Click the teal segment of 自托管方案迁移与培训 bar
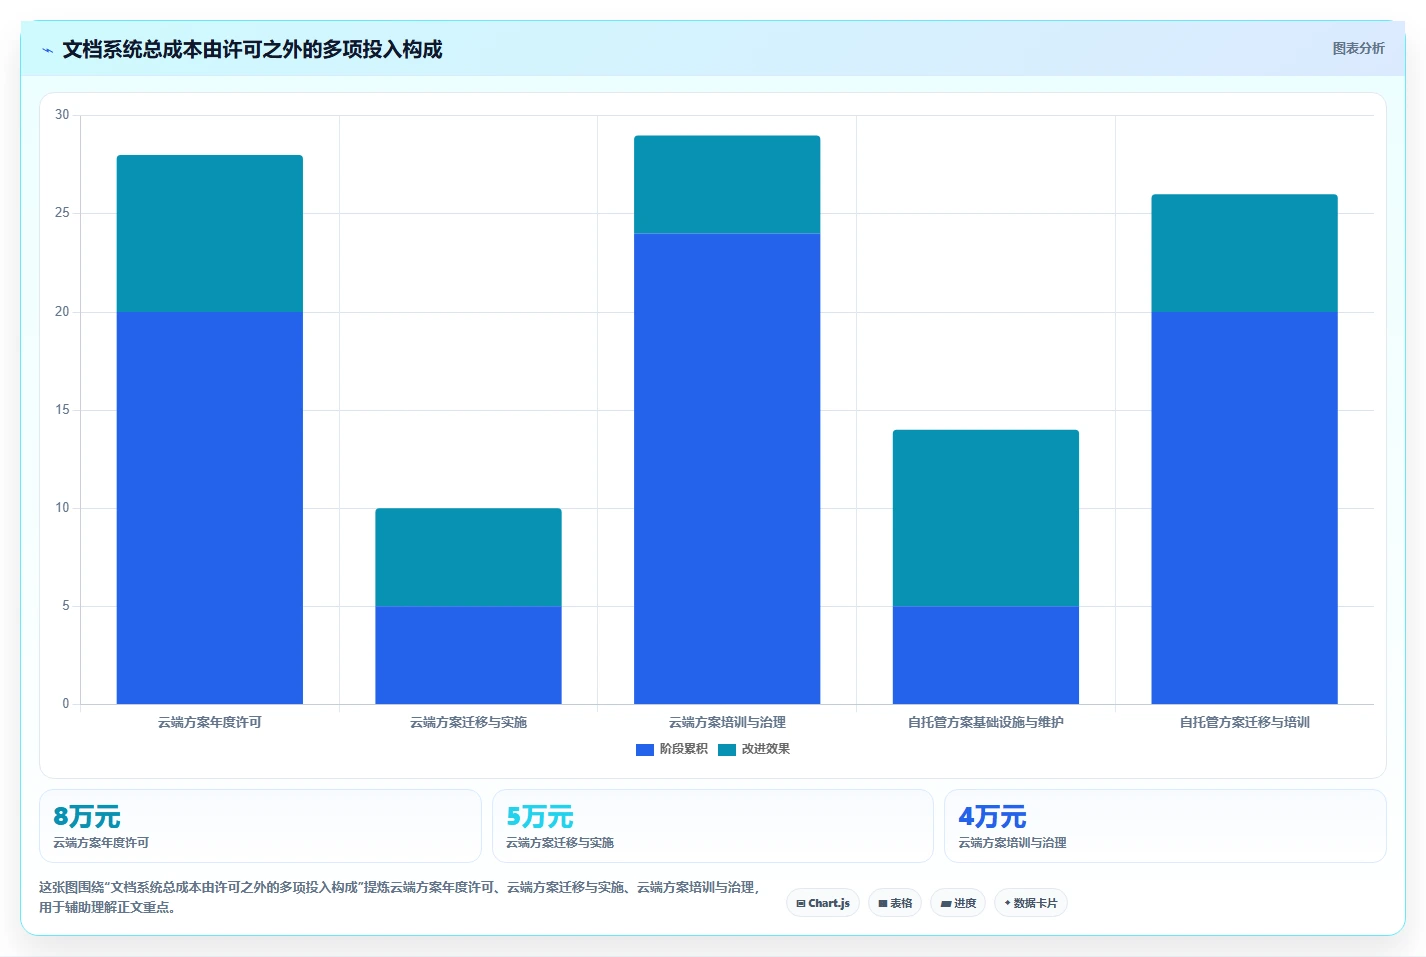 (x=1244, y=253)
